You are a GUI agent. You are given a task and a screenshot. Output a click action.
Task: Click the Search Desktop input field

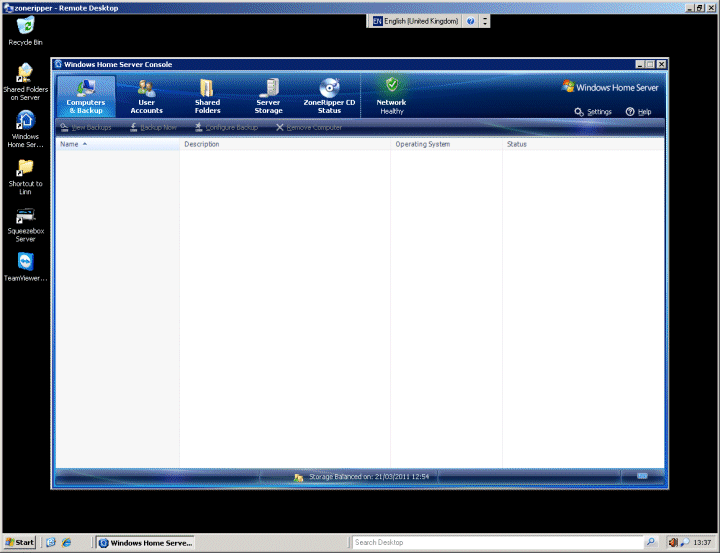[497, 542]
